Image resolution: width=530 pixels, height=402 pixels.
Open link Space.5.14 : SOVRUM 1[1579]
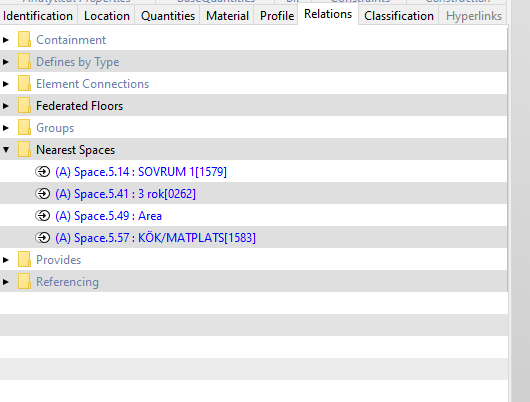coord(141,172)
